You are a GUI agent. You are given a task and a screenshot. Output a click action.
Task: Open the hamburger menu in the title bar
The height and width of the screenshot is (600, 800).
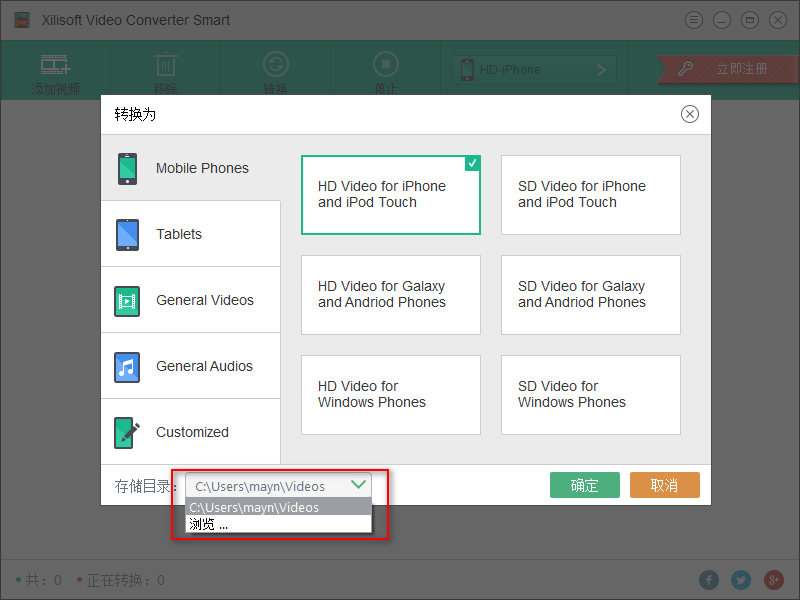click(x=694, y=20)
